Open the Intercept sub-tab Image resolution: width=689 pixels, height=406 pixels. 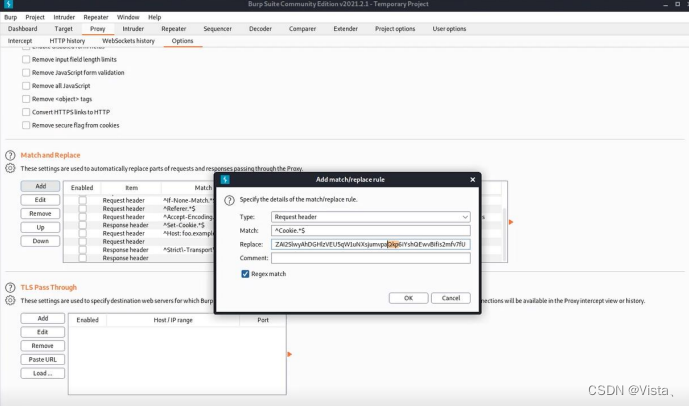point(20,40)
